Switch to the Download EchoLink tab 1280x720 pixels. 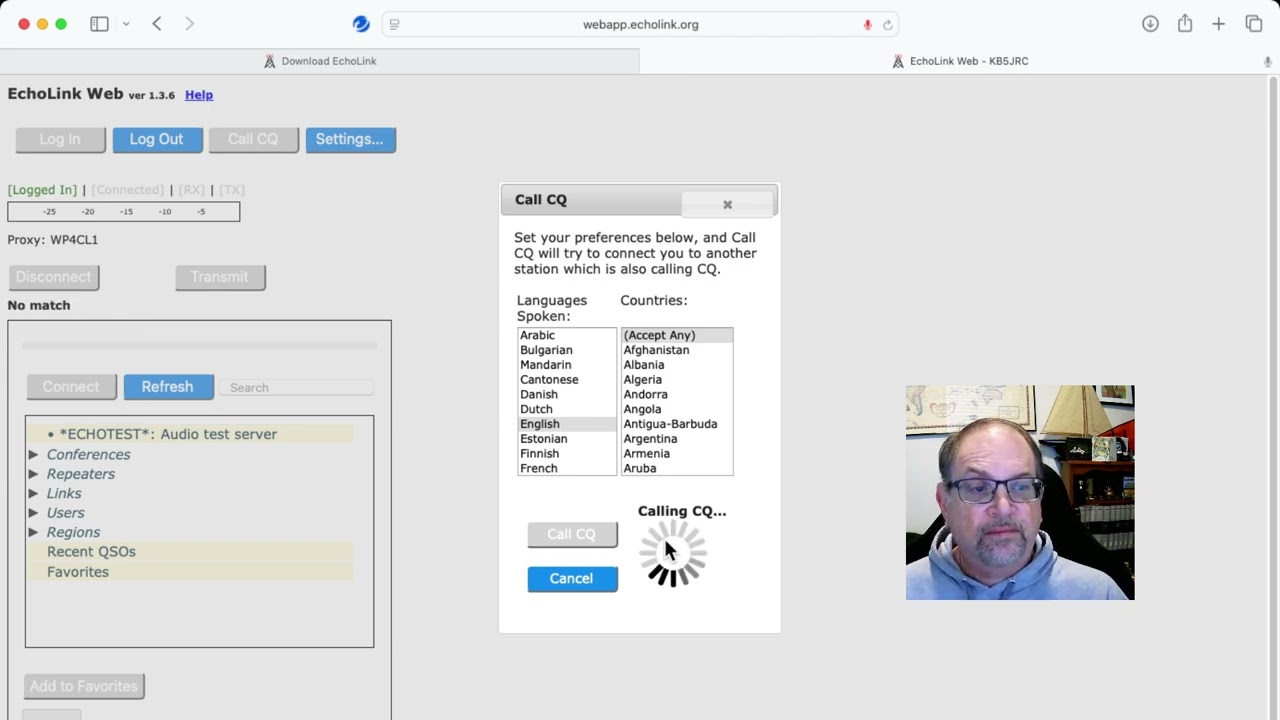[x=320, y=61]
